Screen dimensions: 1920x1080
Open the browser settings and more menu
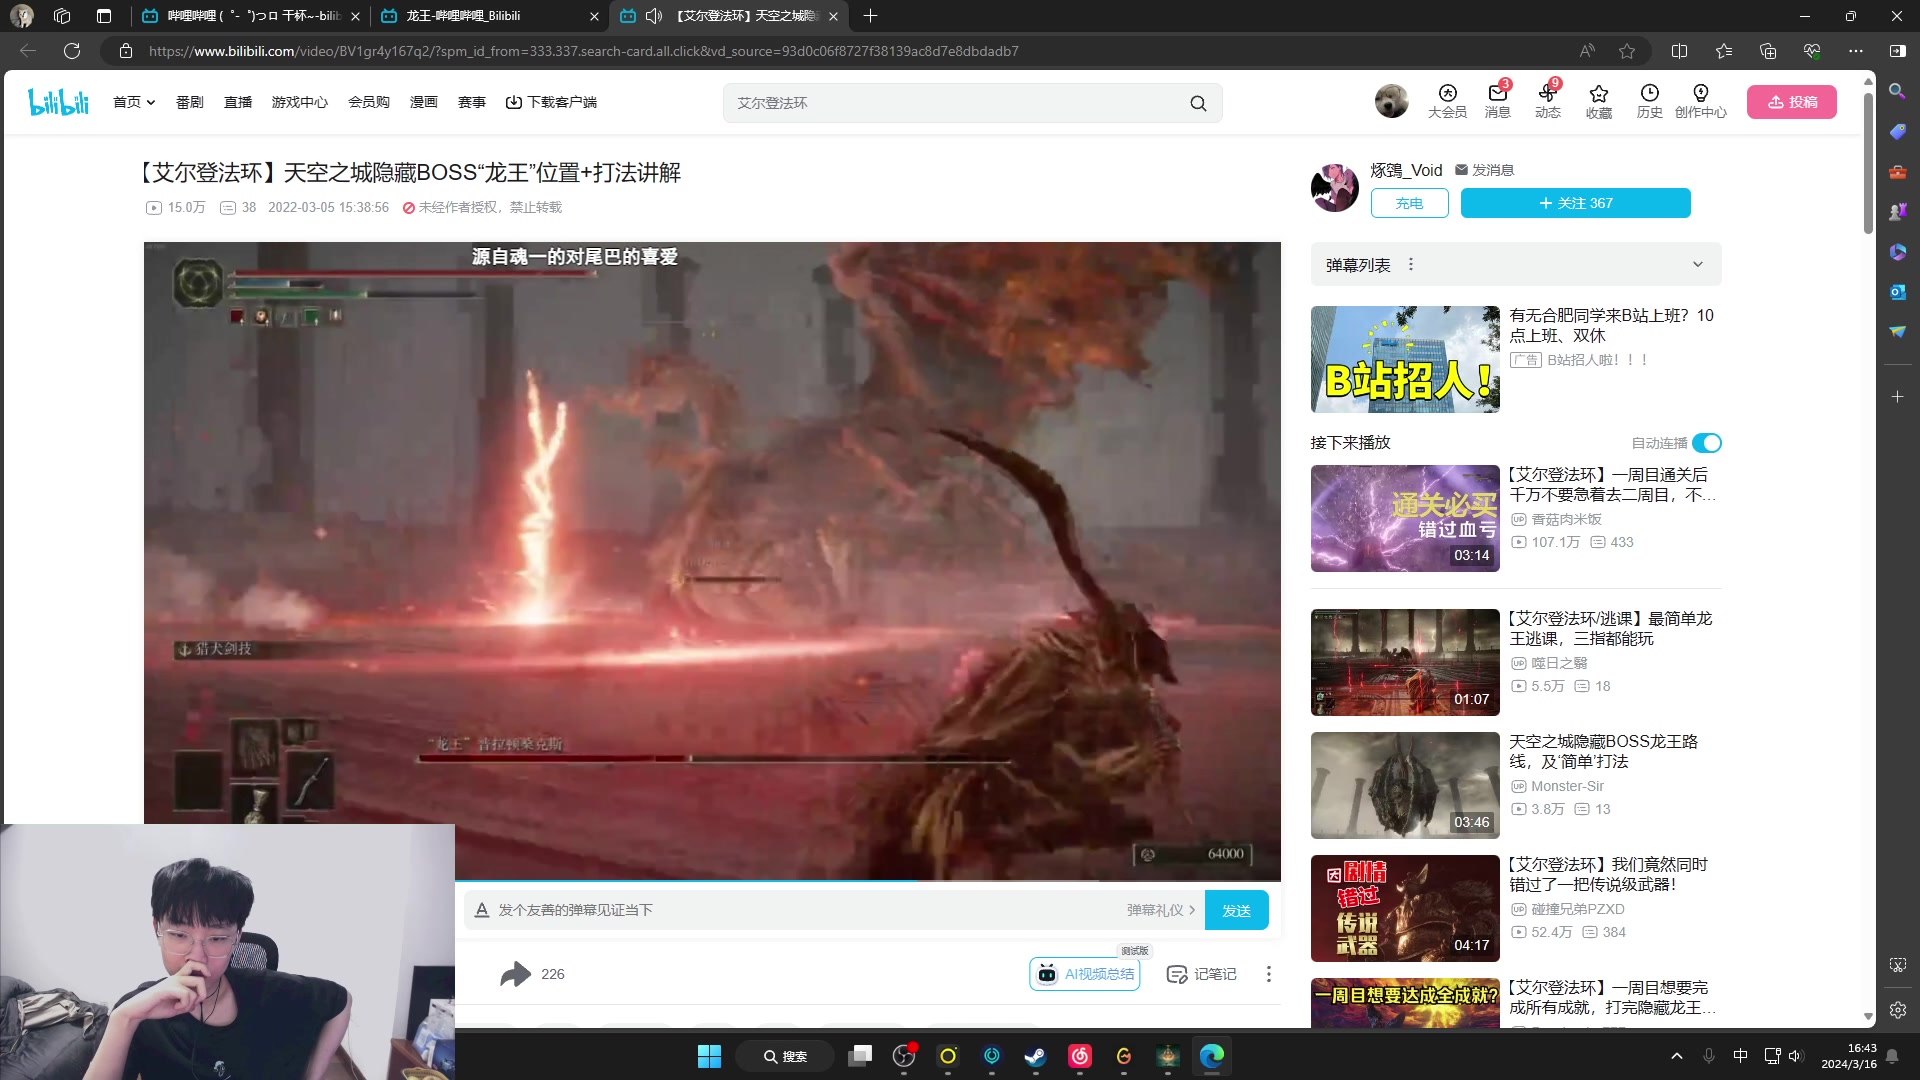(1856, 51)
